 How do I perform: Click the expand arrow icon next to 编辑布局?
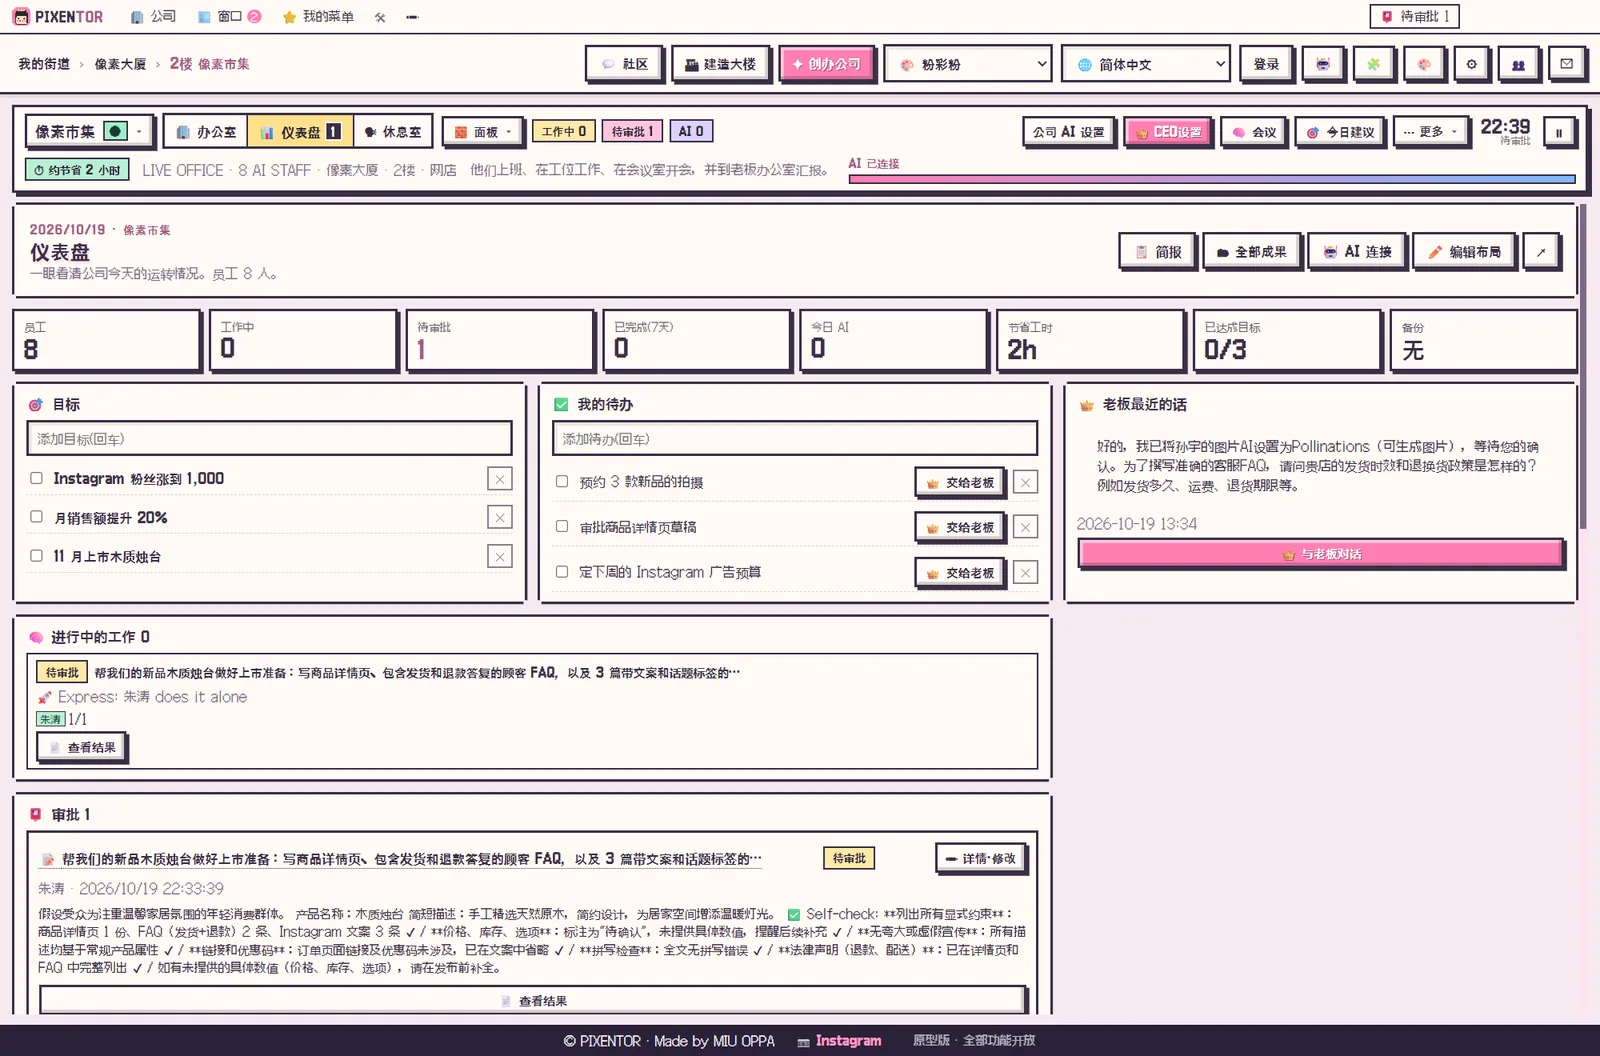tap(1541, 252)
